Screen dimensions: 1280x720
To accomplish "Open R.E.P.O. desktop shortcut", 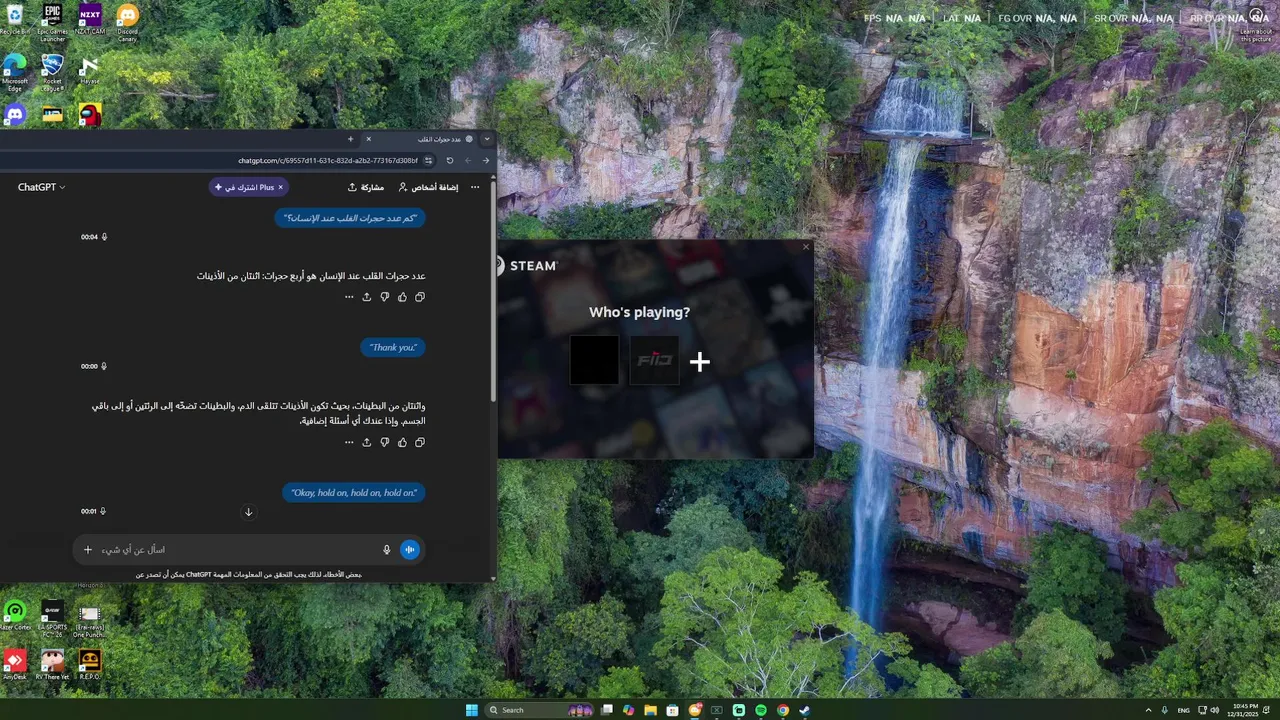I will pos(90,664).
